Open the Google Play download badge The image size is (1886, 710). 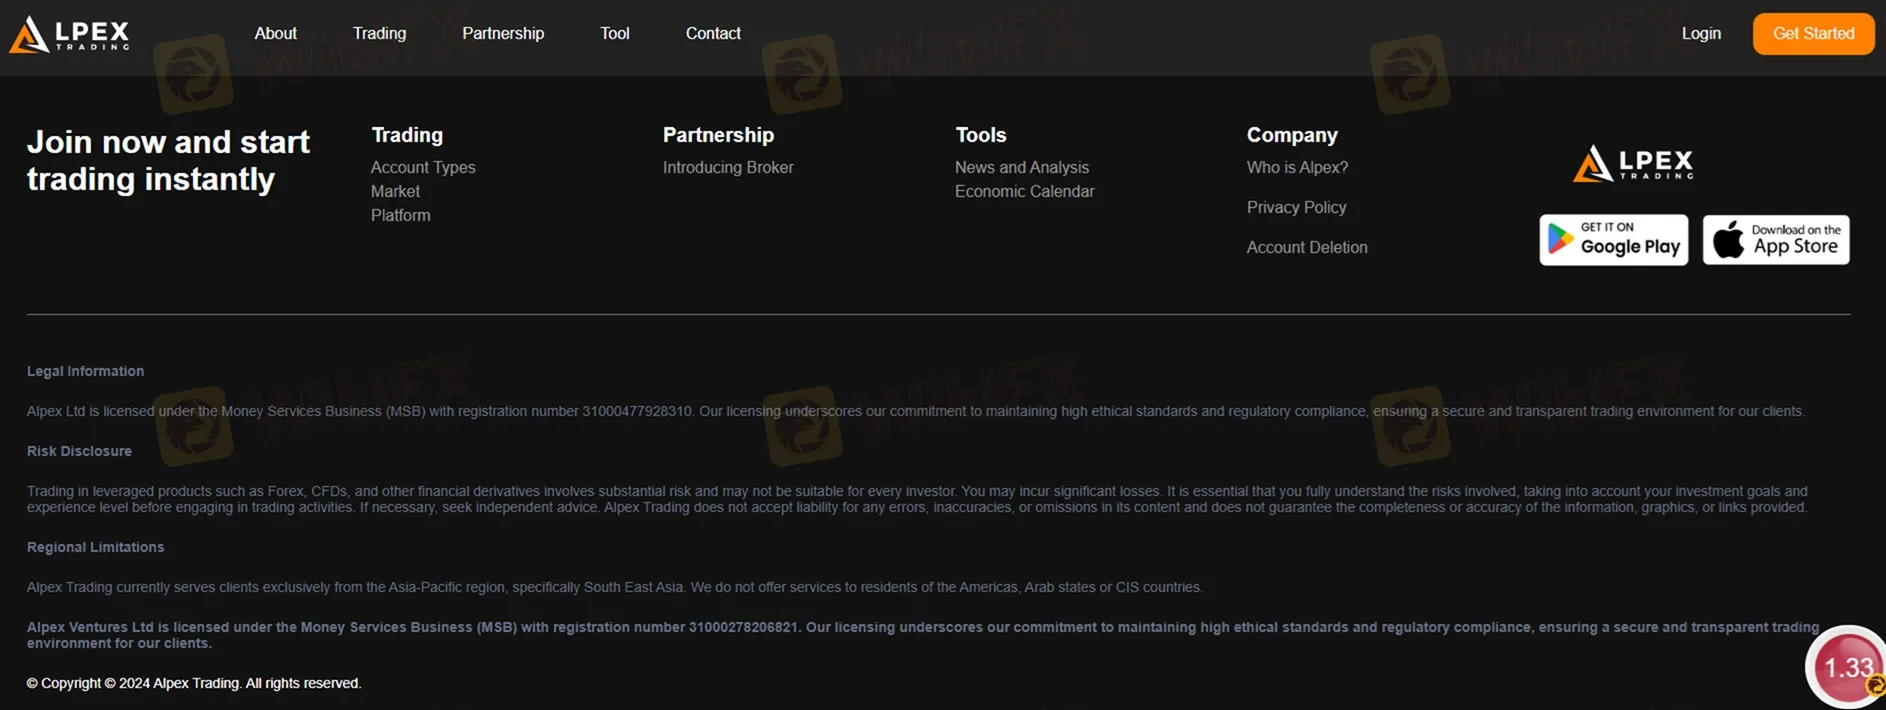click(x=1613, y=240)
